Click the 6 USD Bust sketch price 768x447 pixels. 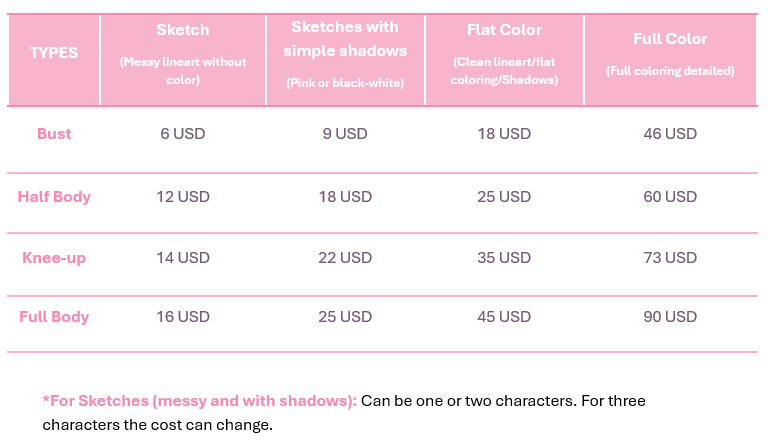coord(183,134)
